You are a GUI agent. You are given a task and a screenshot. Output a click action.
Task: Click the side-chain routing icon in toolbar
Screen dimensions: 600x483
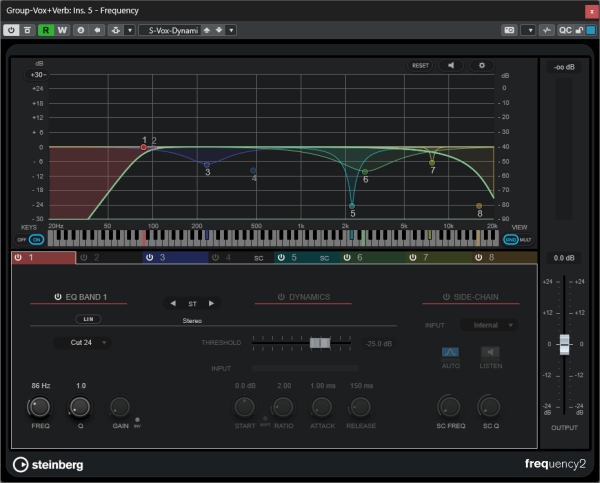click(x=116, y=30)
